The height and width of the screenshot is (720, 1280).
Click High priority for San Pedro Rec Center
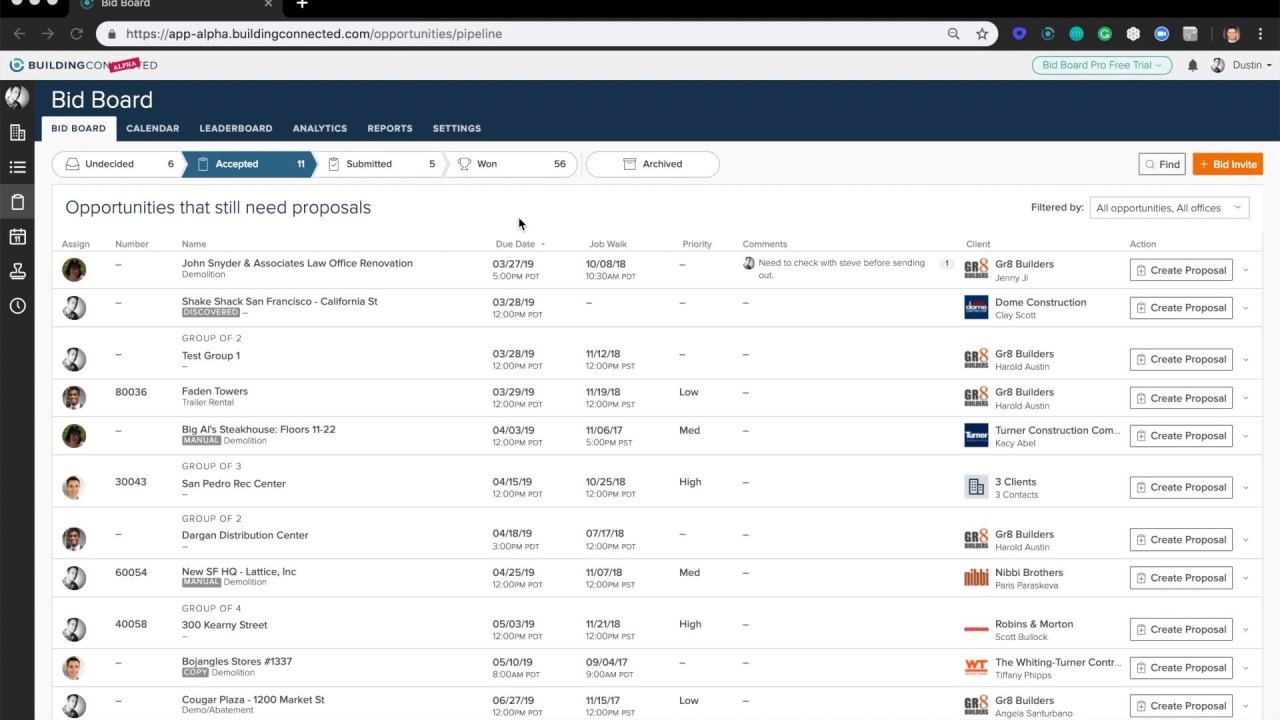690,482
